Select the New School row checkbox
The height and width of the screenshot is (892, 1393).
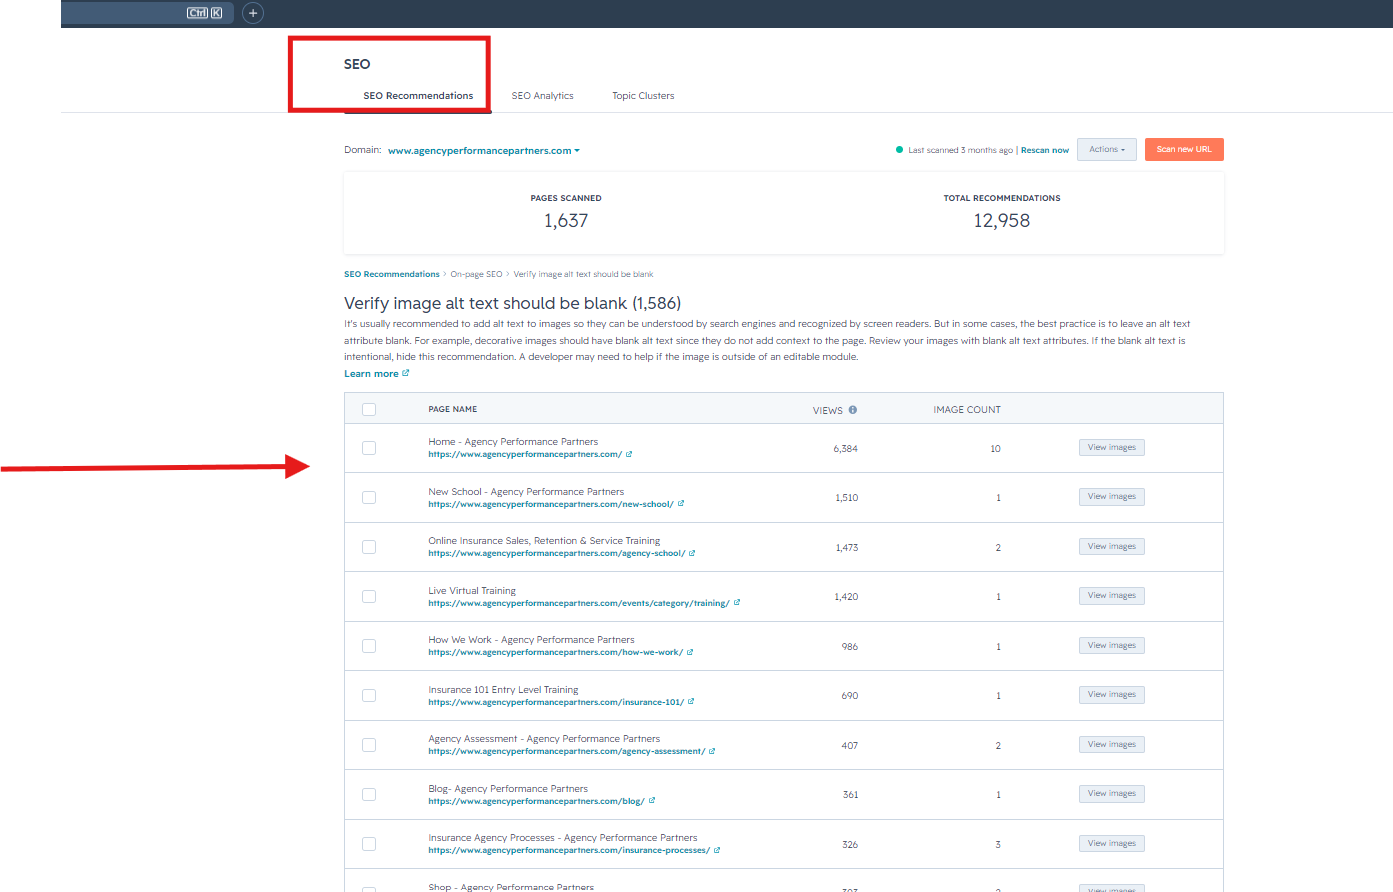click(x=369, y=497)
